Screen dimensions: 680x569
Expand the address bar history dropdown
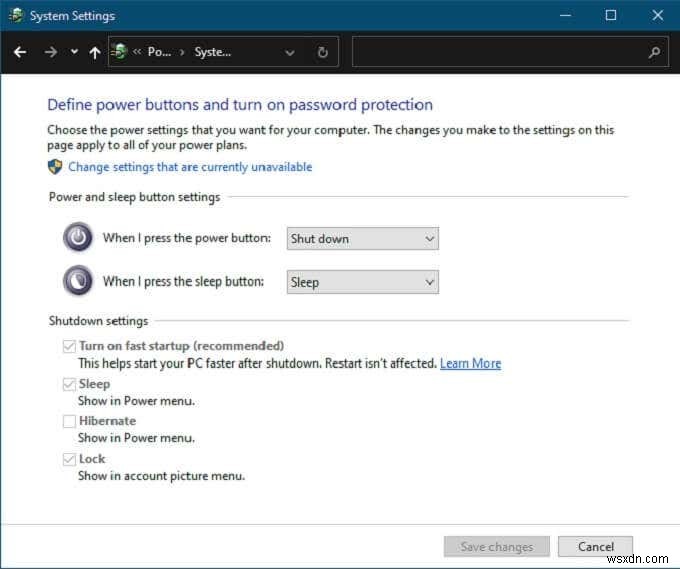pos(290,52)
